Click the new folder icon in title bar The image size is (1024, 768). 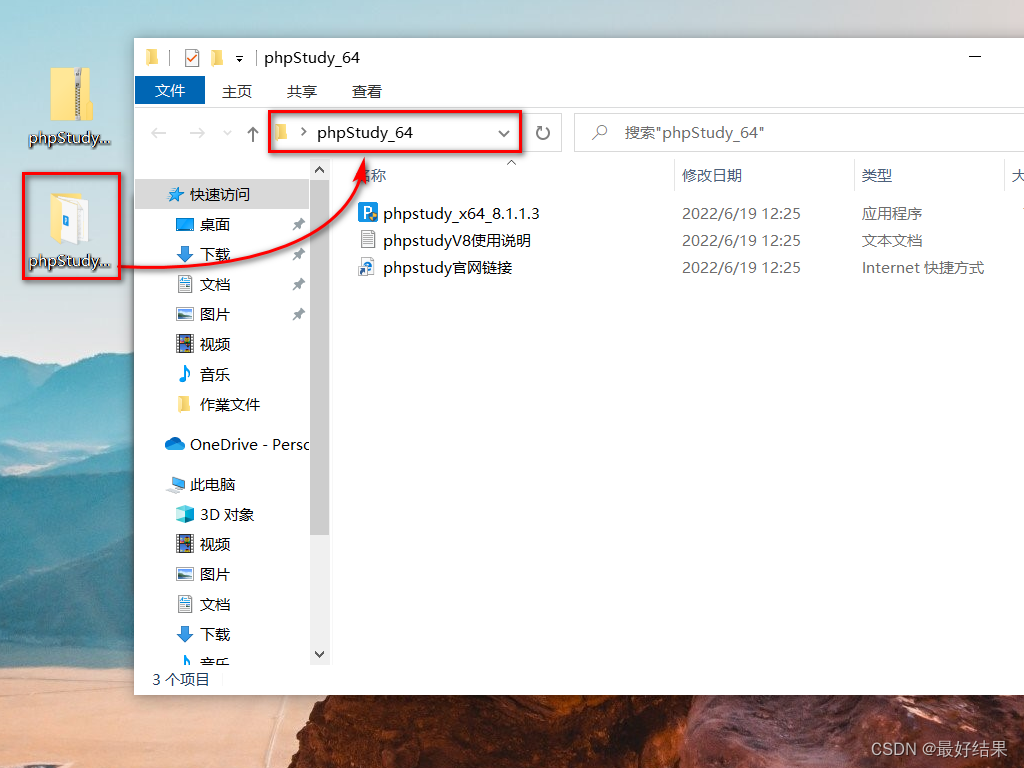tap(217, 58)
